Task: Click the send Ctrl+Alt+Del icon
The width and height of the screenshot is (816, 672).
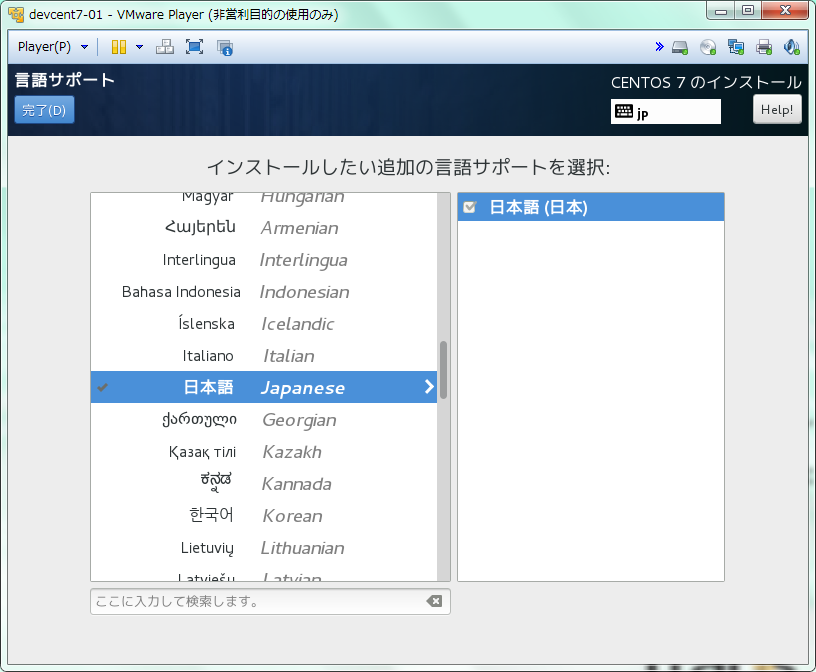Action: click(166, 47)
